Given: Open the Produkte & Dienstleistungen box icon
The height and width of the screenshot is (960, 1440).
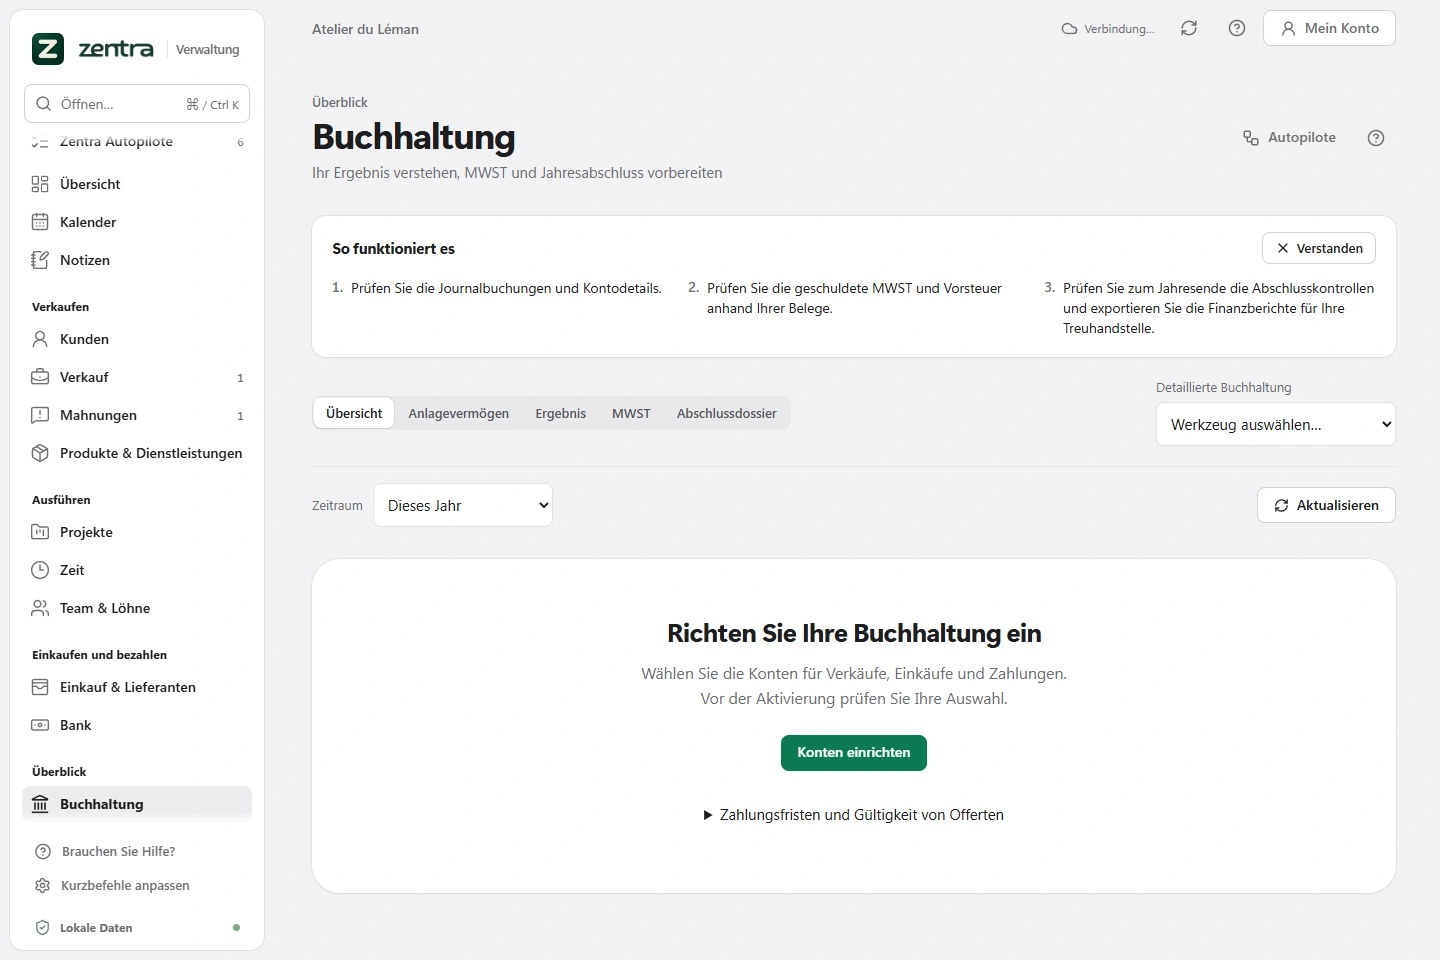Looking at the screenshot, I should pos(40,453).
